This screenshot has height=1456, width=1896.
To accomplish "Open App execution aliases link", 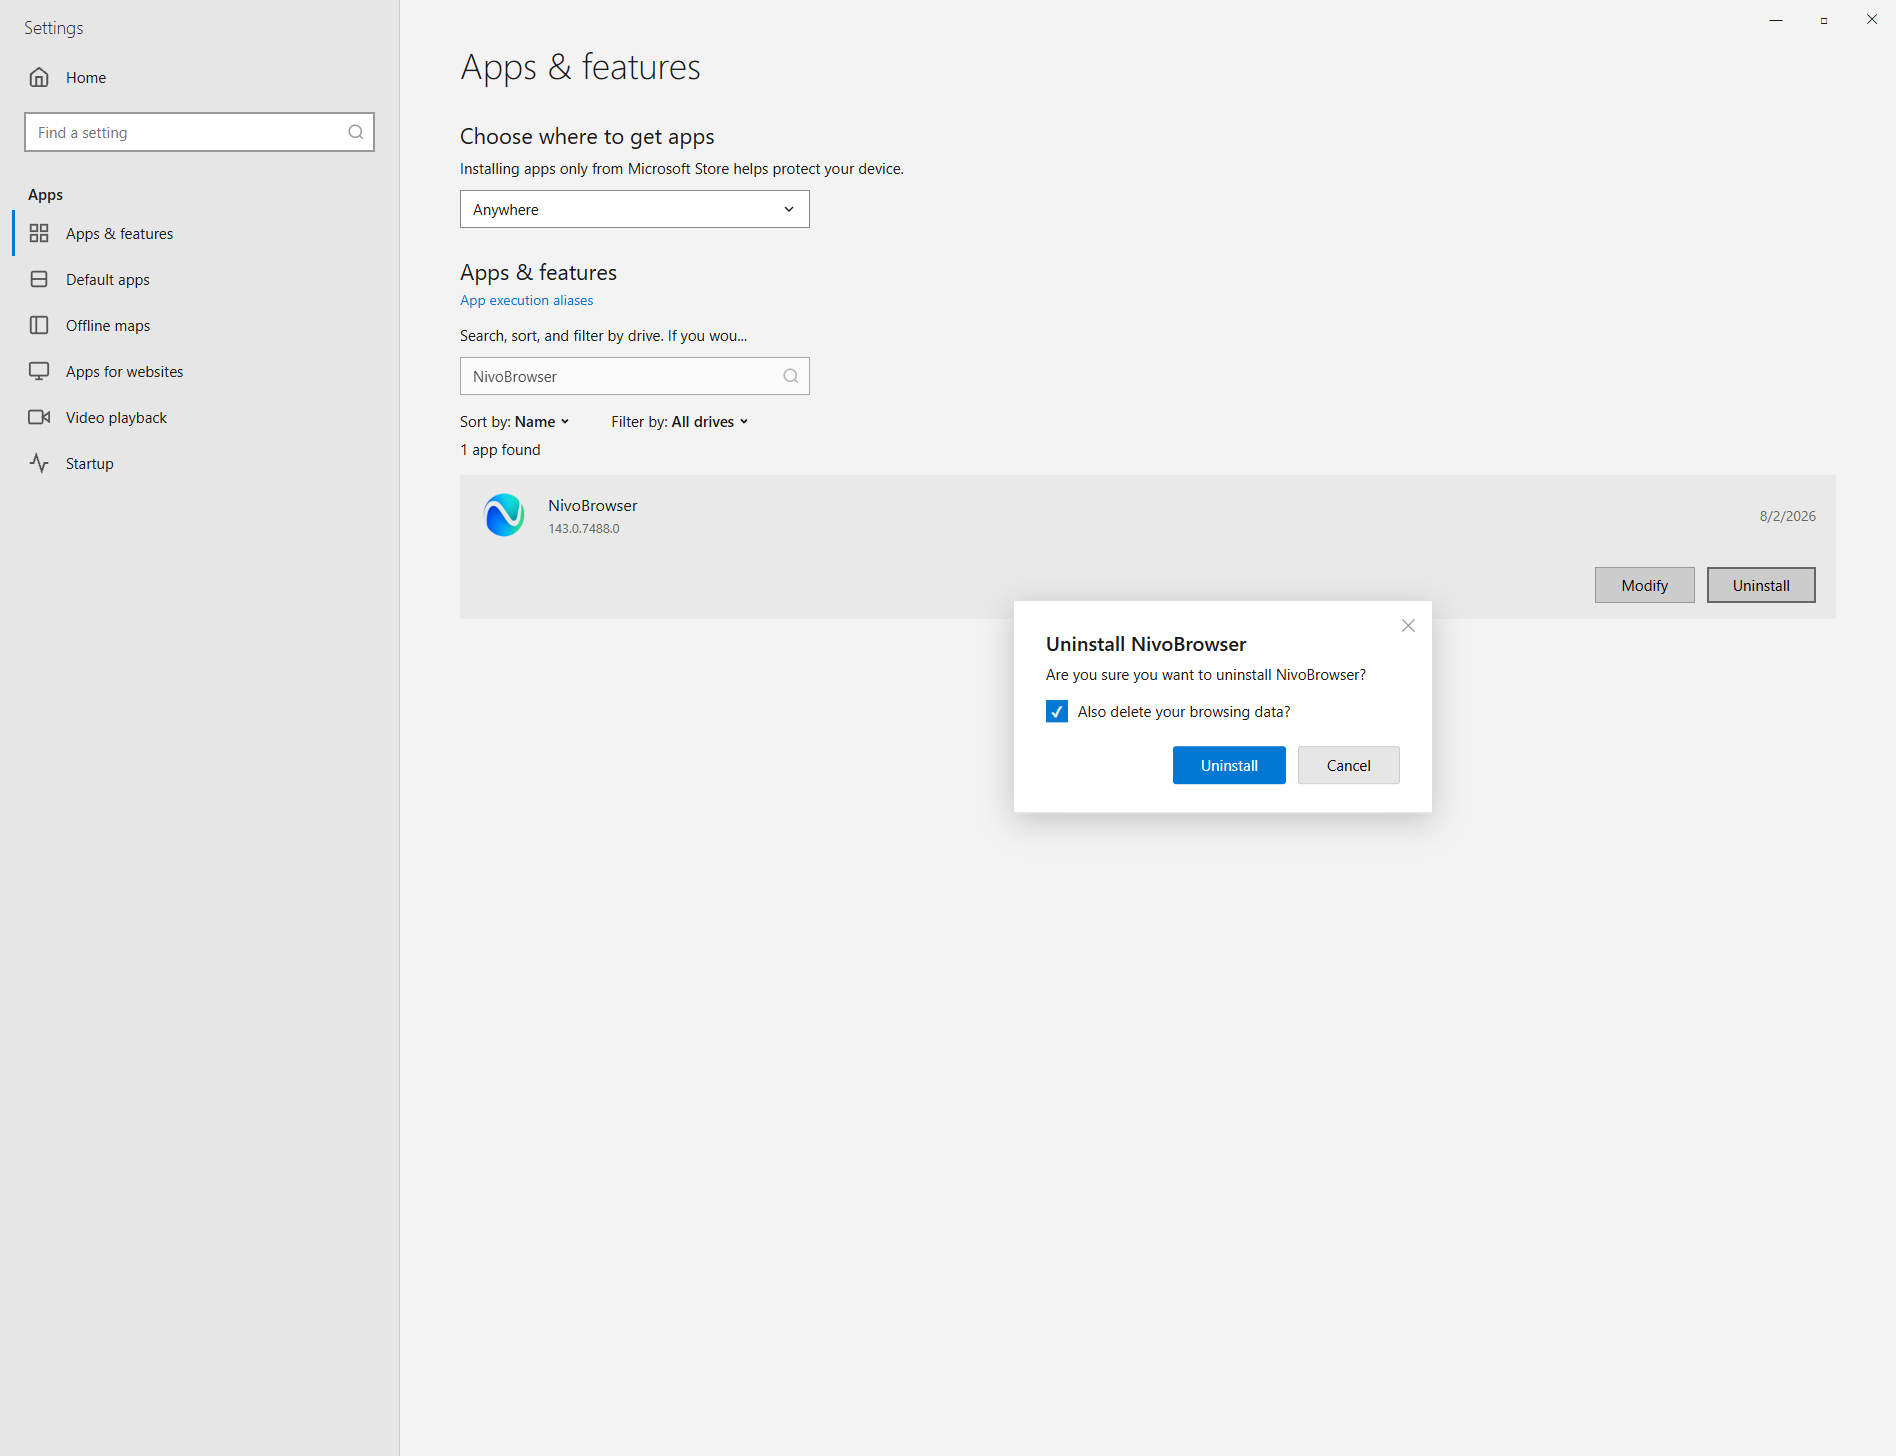I will [526, 300].
